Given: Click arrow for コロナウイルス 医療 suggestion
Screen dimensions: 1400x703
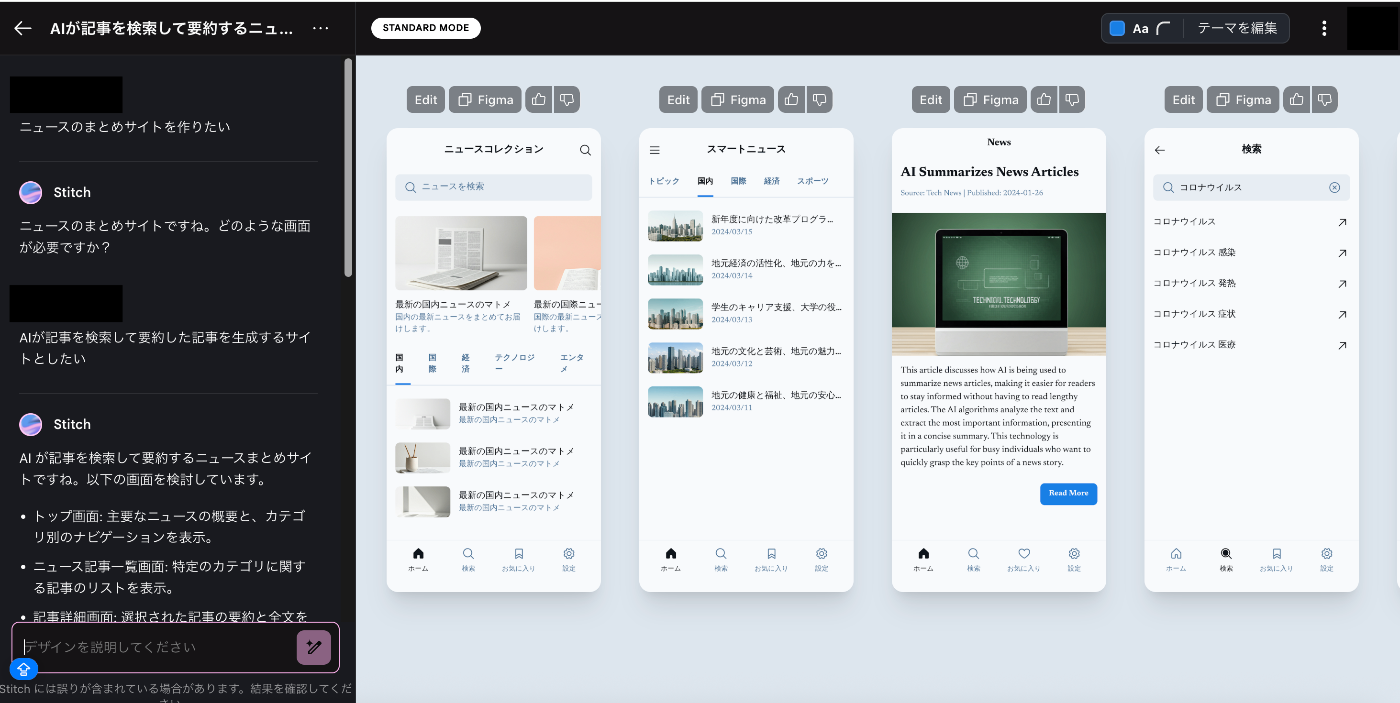Looking at the screenshot, I should click(x=1342, y=345).
